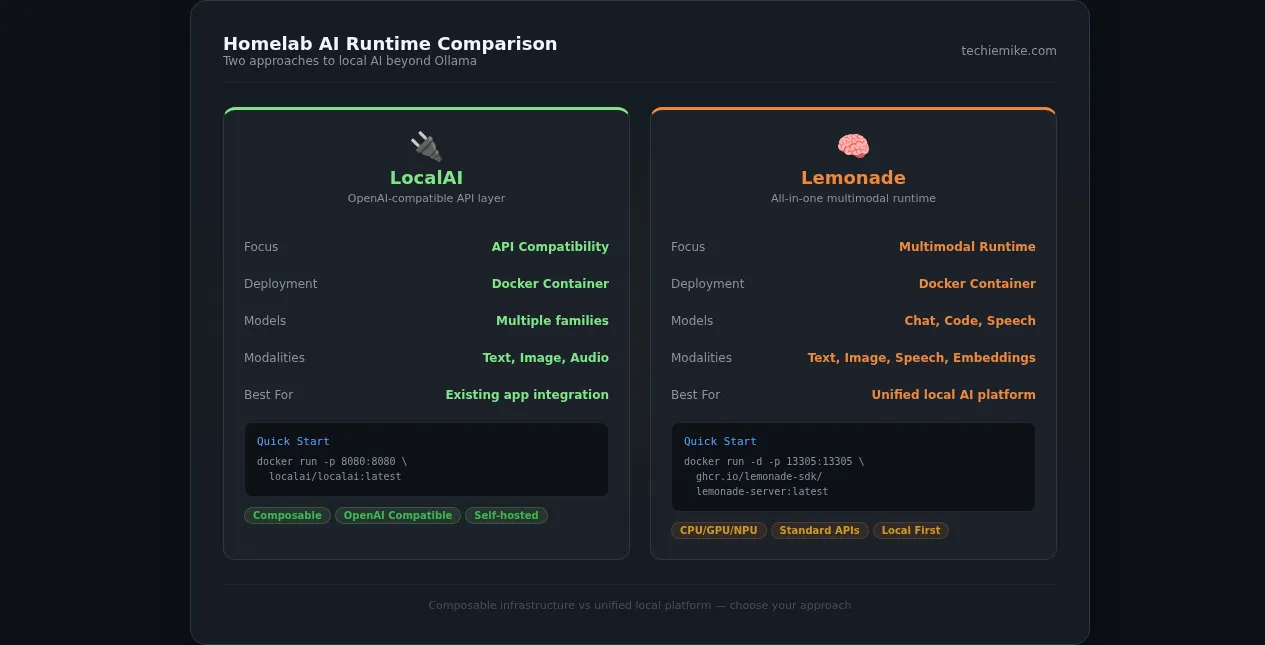Click the Local First tag

[x=911, y=531]
